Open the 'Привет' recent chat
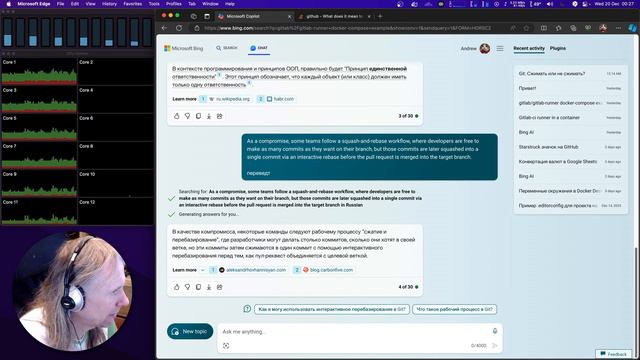 pos(570,89)
